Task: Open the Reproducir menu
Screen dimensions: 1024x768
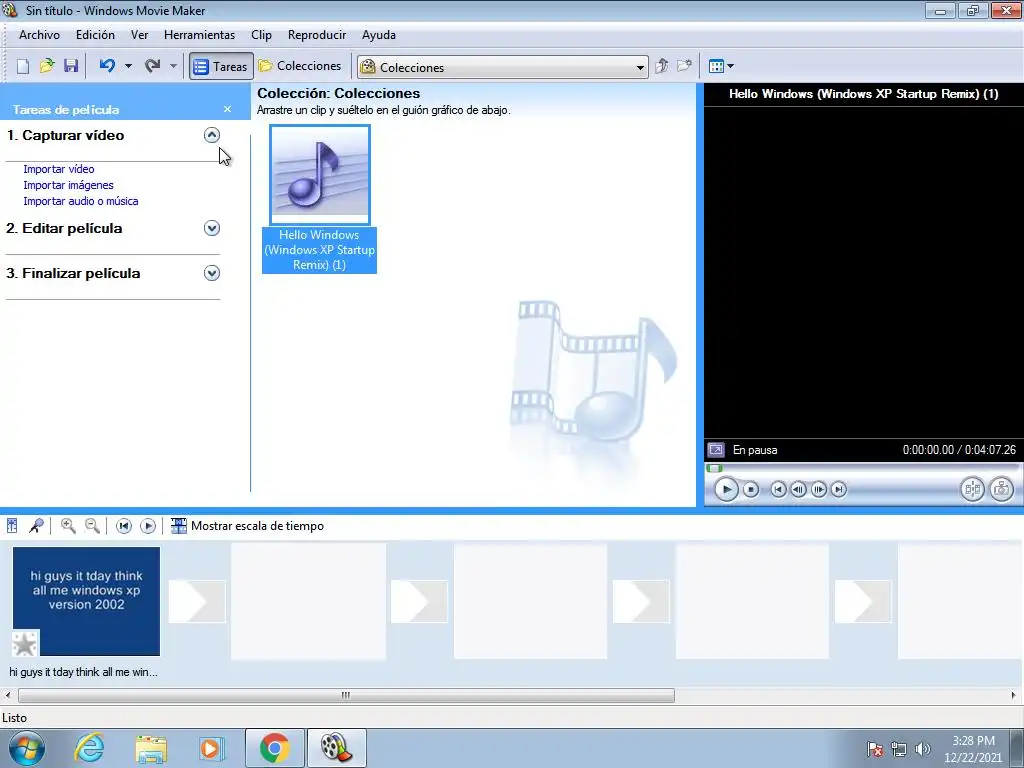Action: pos(317,35)
